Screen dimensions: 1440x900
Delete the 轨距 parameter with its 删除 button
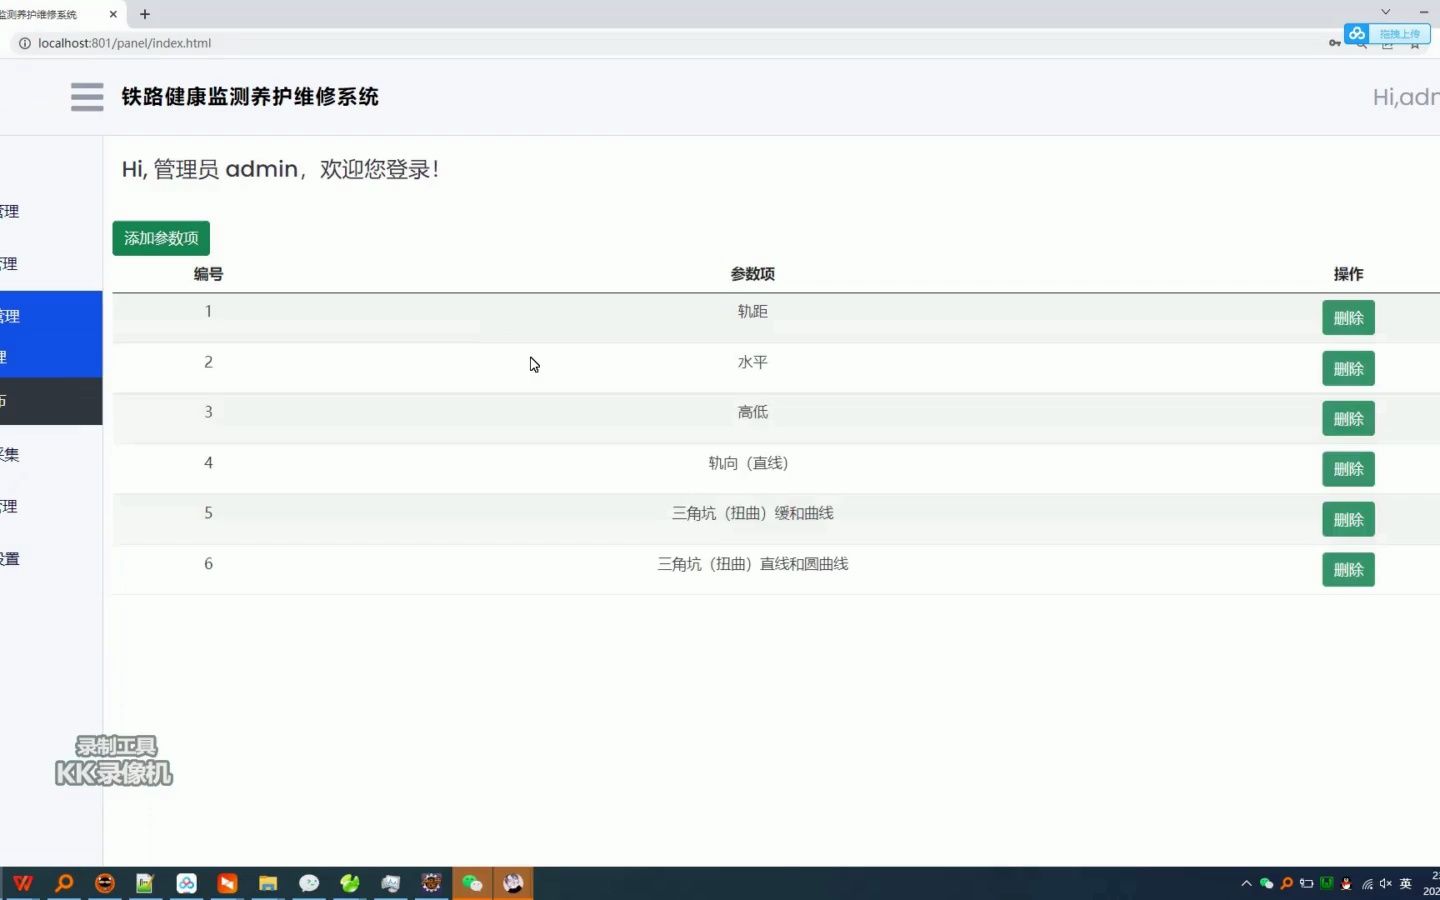pyautogui.click(x=1348, y=317)
